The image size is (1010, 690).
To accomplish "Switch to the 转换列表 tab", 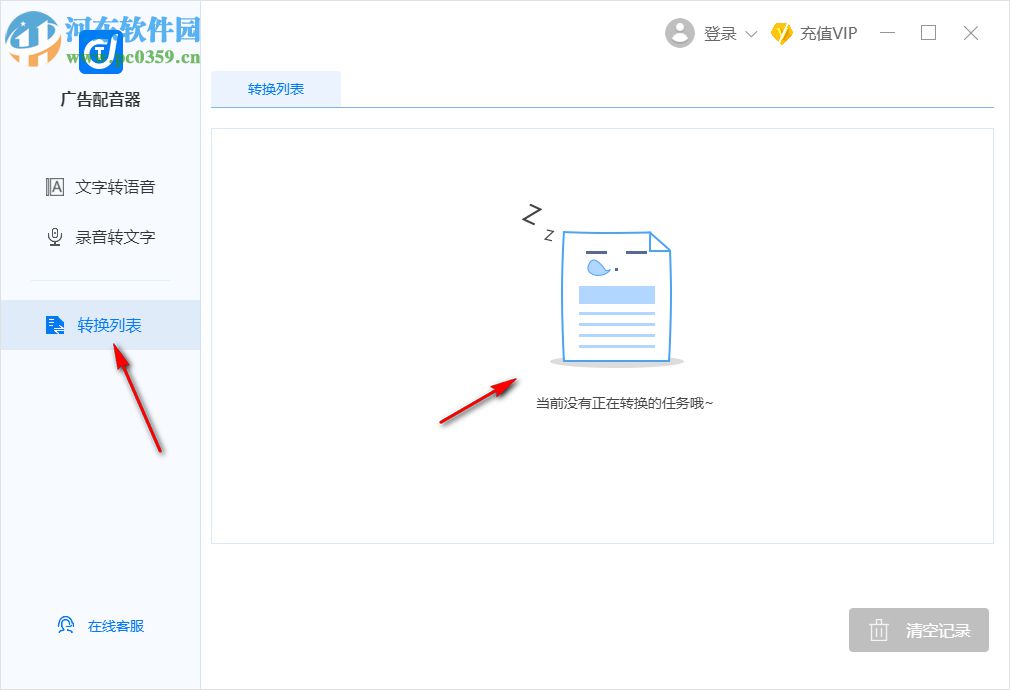I will (275, 89).
